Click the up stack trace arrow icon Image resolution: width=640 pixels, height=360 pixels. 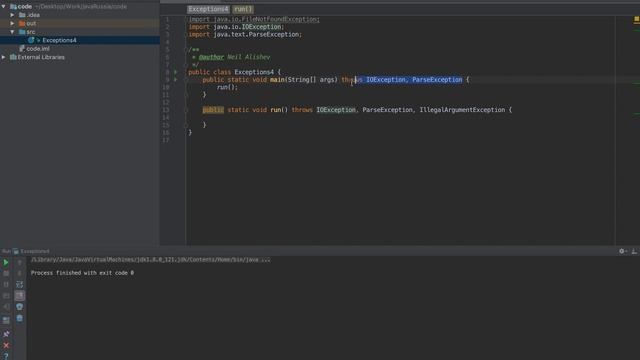pyautogui.click(x=19, y=262)
